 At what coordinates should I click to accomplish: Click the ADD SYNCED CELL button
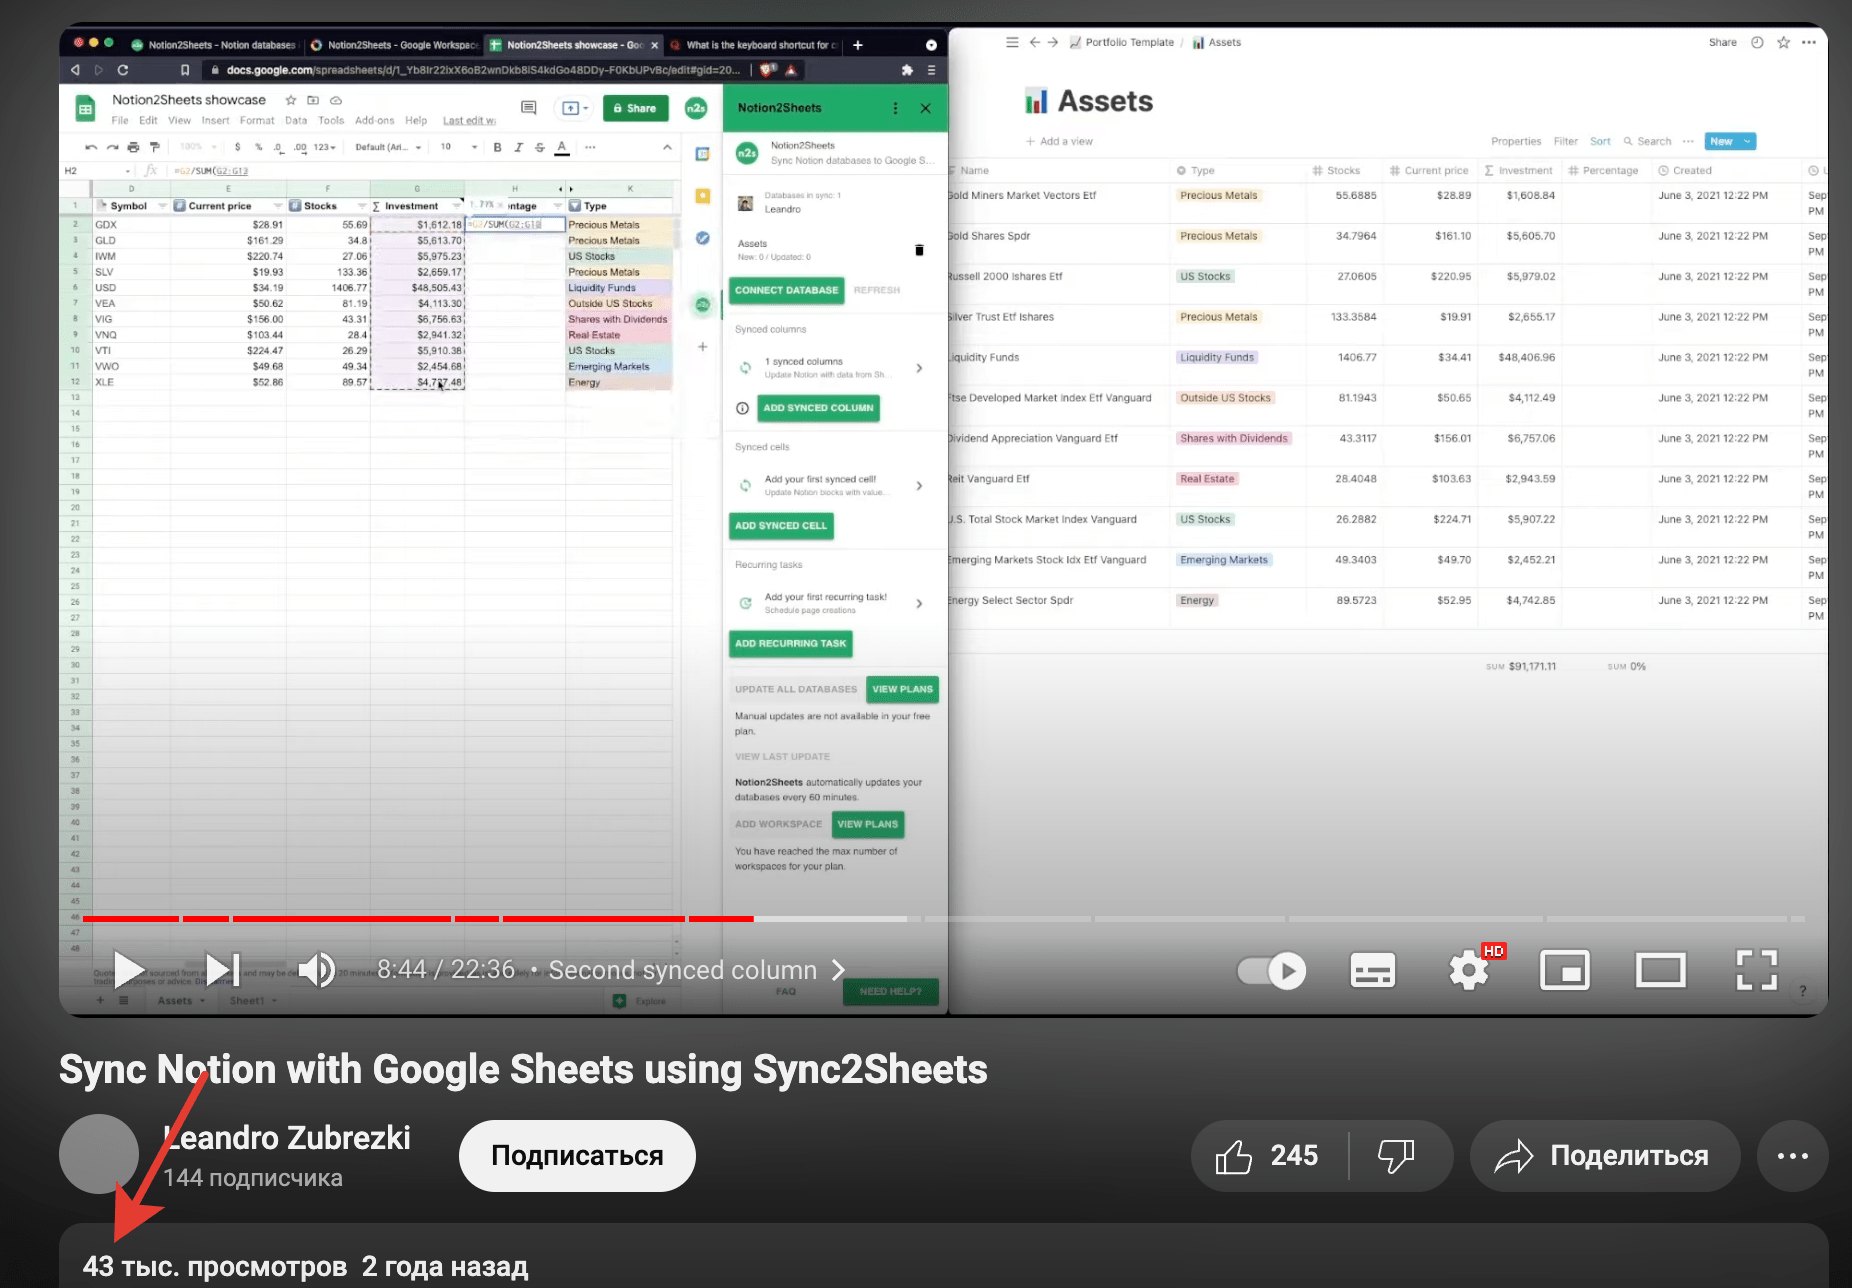pyautogui.click(x=781, y=526)
